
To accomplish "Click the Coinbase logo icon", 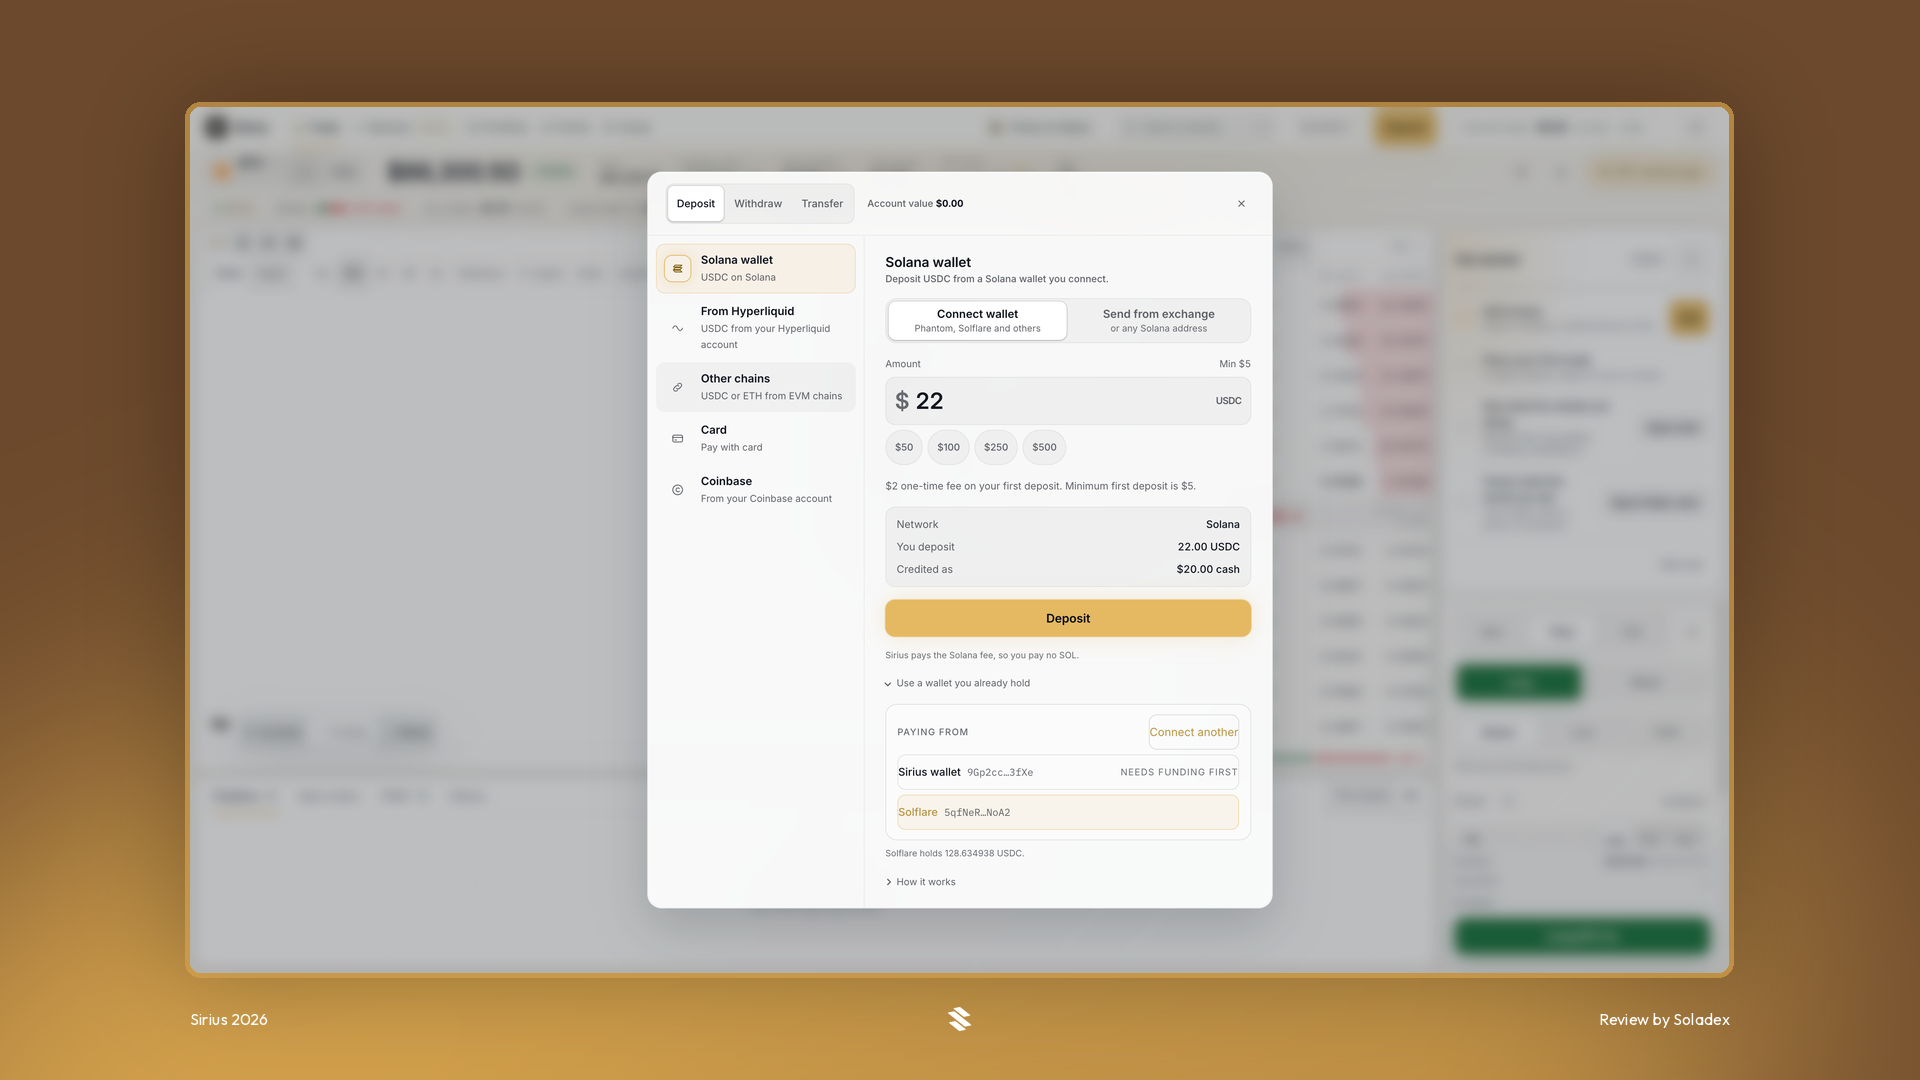I will (678, 490).
